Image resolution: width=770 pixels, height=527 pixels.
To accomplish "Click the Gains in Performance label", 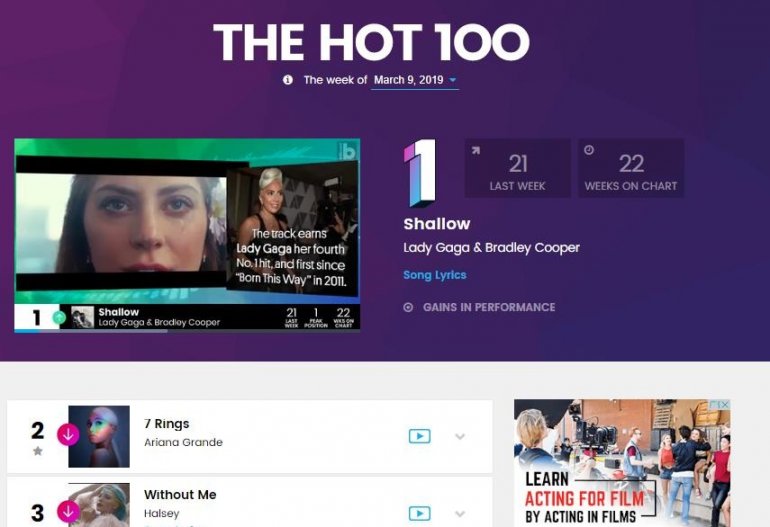I will click(489, 307).
